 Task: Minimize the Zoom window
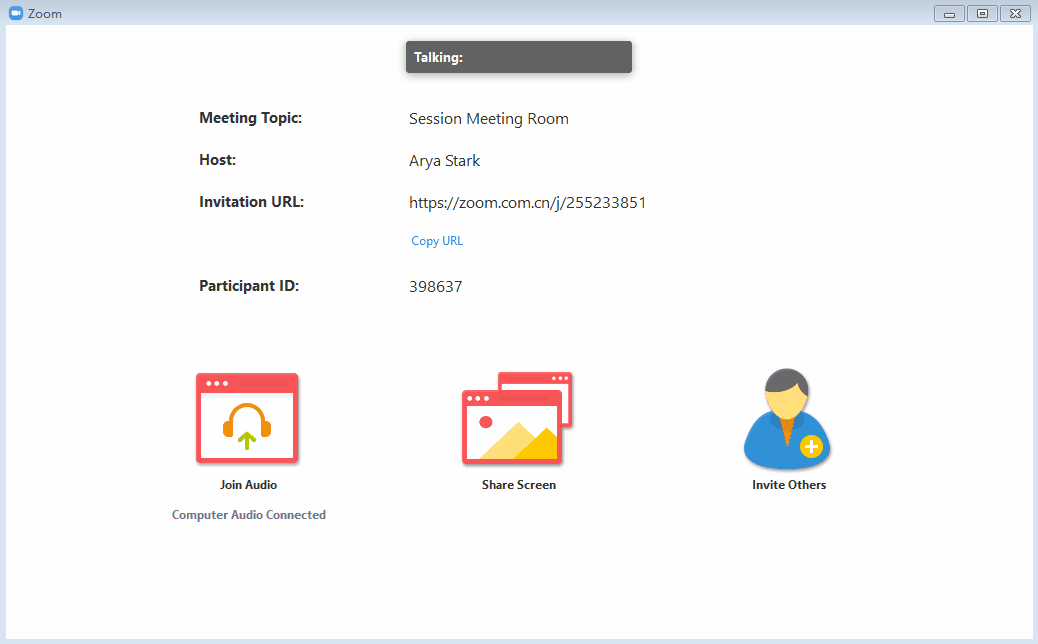(x=949, y=13)
